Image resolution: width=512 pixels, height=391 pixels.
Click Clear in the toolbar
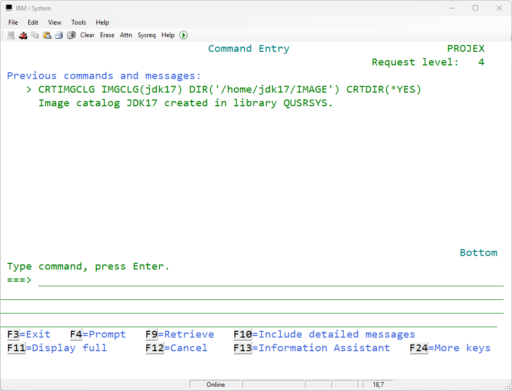coord(87,35)
